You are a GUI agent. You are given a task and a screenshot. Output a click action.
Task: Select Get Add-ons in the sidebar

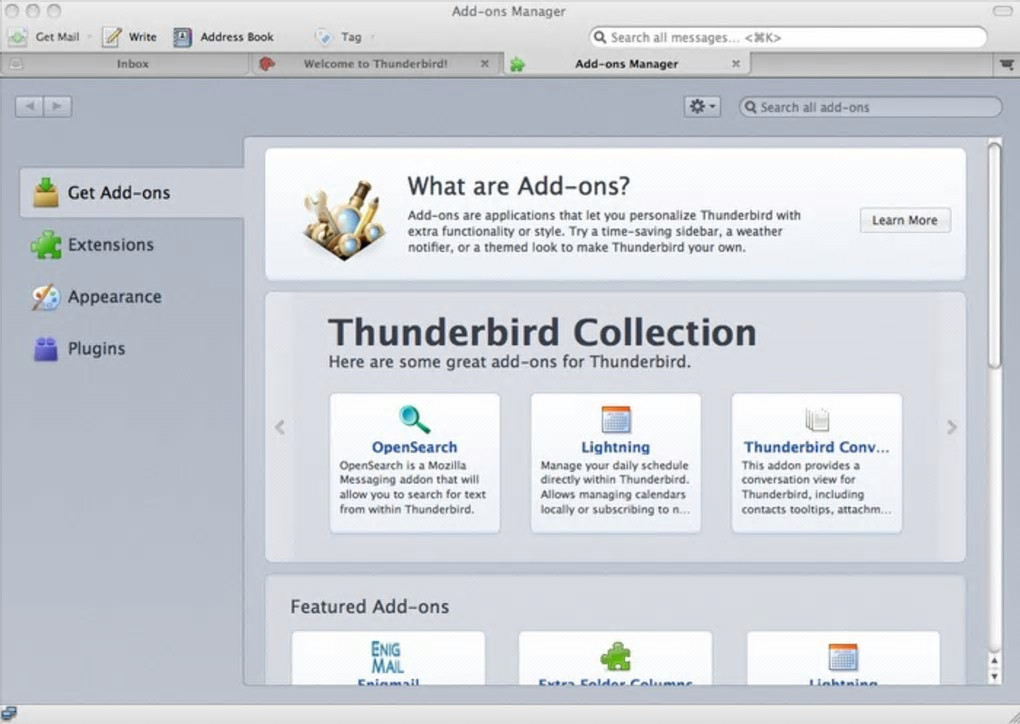click(132, 193)
